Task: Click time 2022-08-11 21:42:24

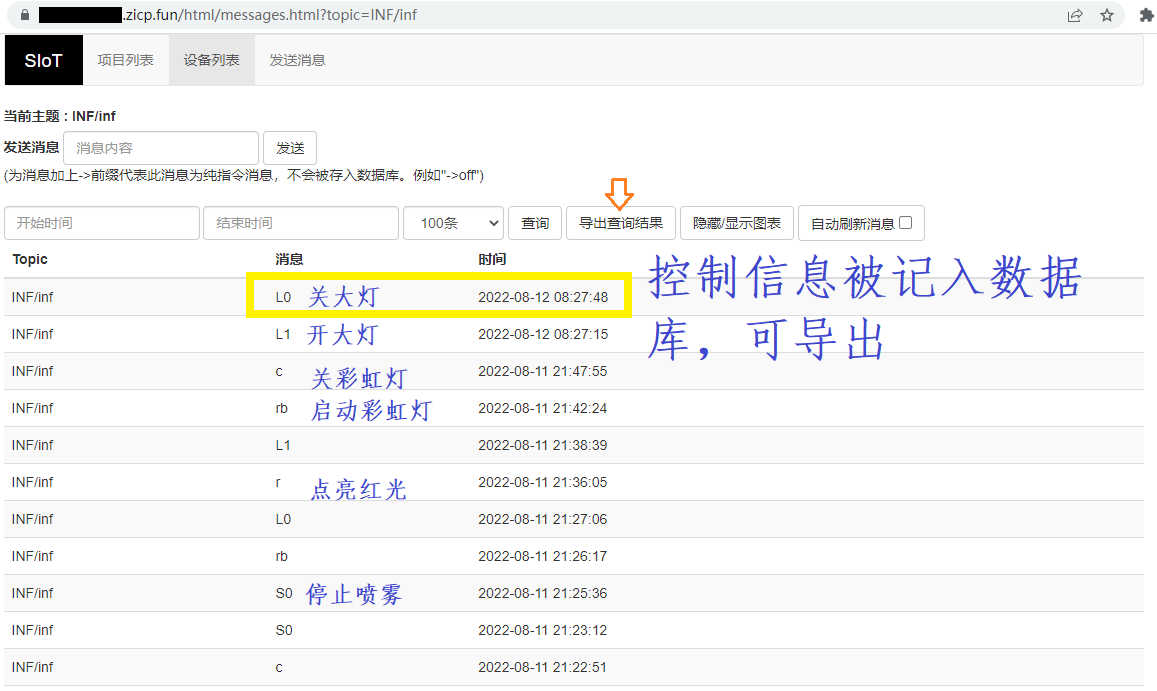Action: click(x=542, y=408)
